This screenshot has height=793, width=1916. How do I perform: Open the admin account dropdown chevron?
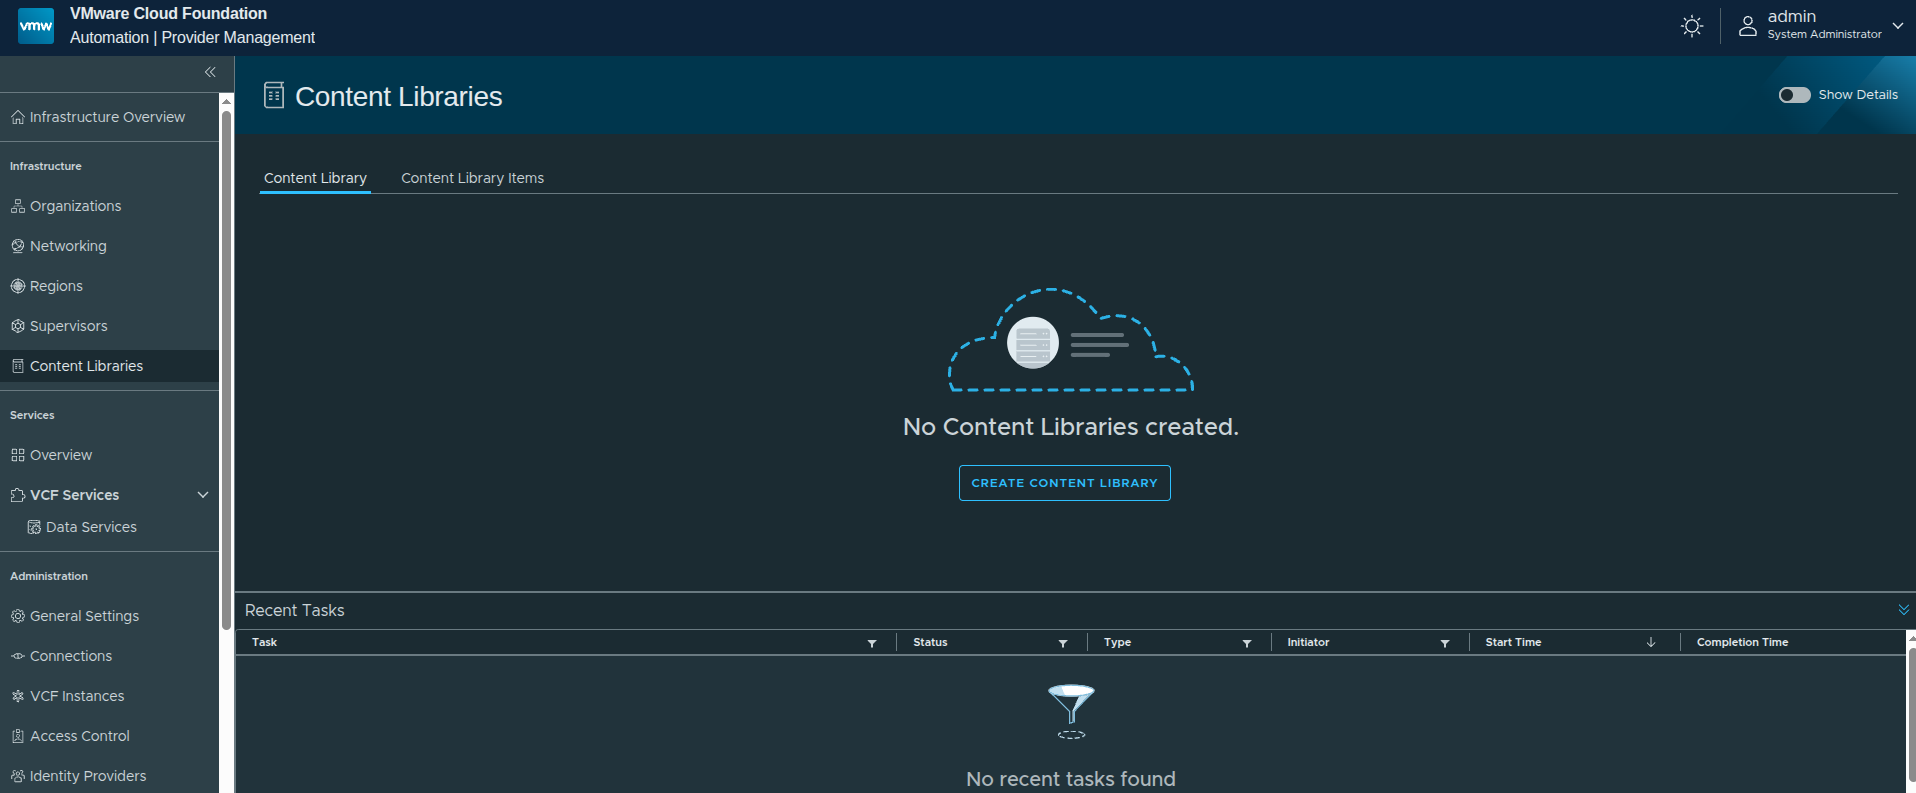(x=1898, y=26)
